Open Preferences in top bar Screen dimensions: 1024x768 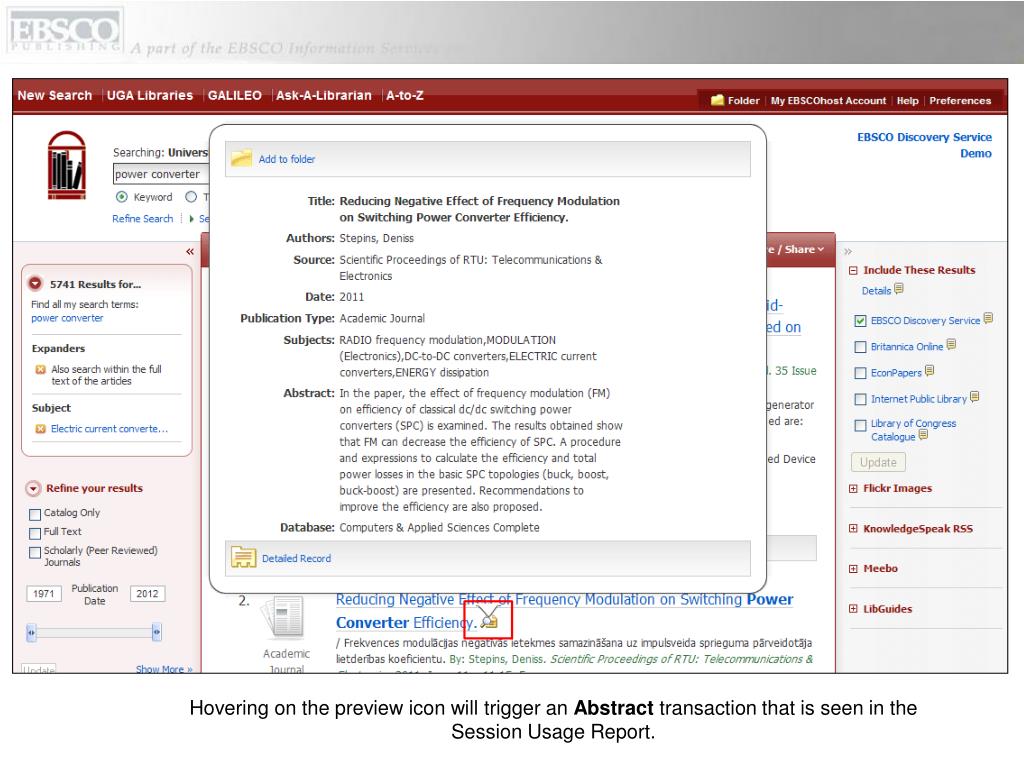(x=960, y=101)
